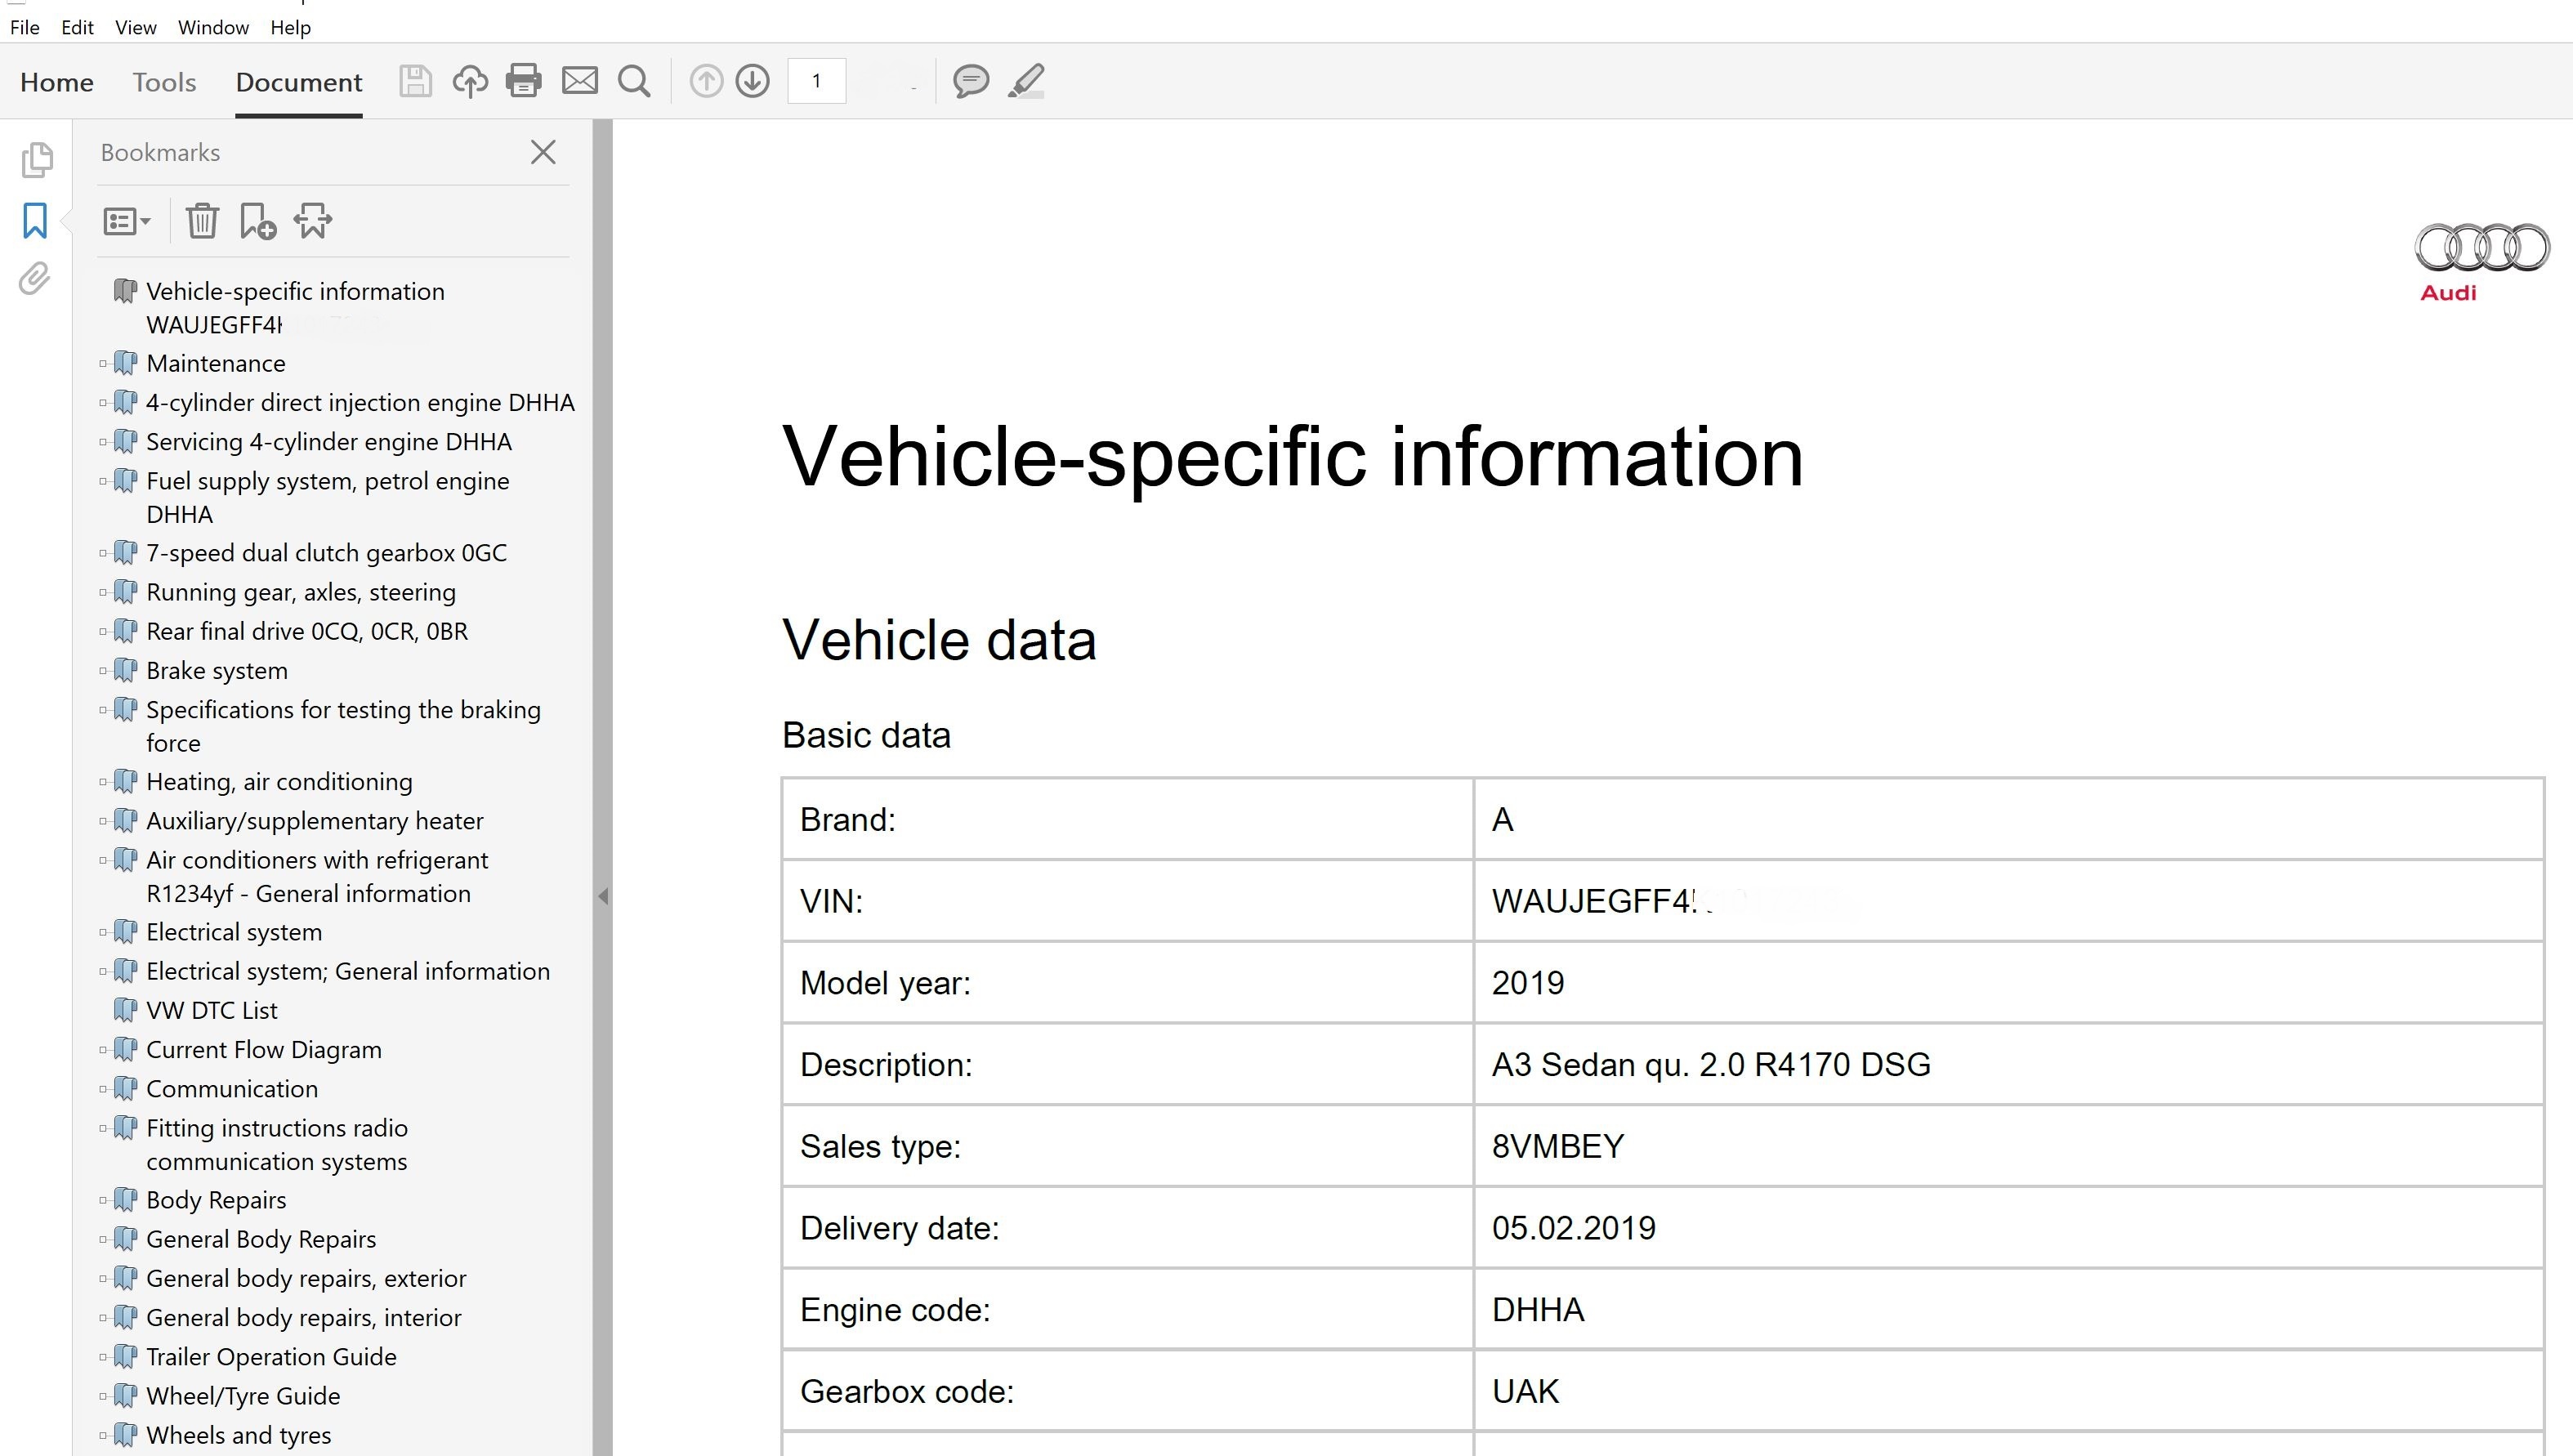The width and height of the screenshot is (2573, 1456).
Task: Save the document via the floppy disk icon
Action: [x=416, y=81]
